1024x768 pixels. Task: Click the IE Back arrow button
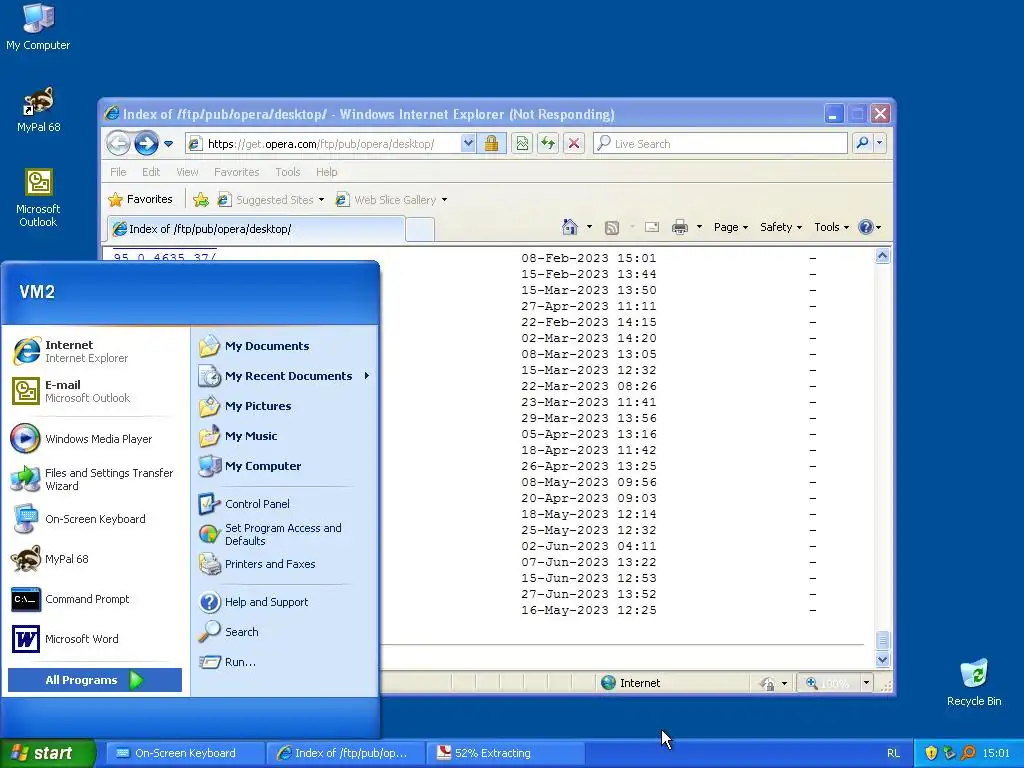118,143
